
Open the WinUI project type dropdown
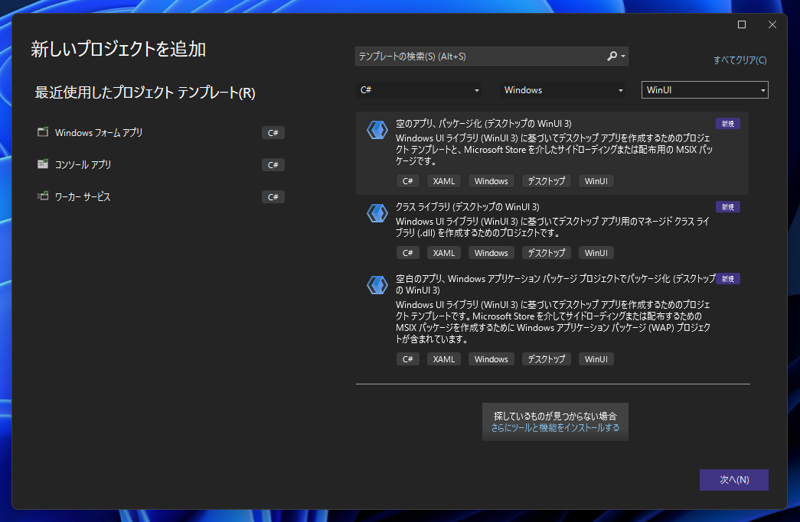coord(705,90)
